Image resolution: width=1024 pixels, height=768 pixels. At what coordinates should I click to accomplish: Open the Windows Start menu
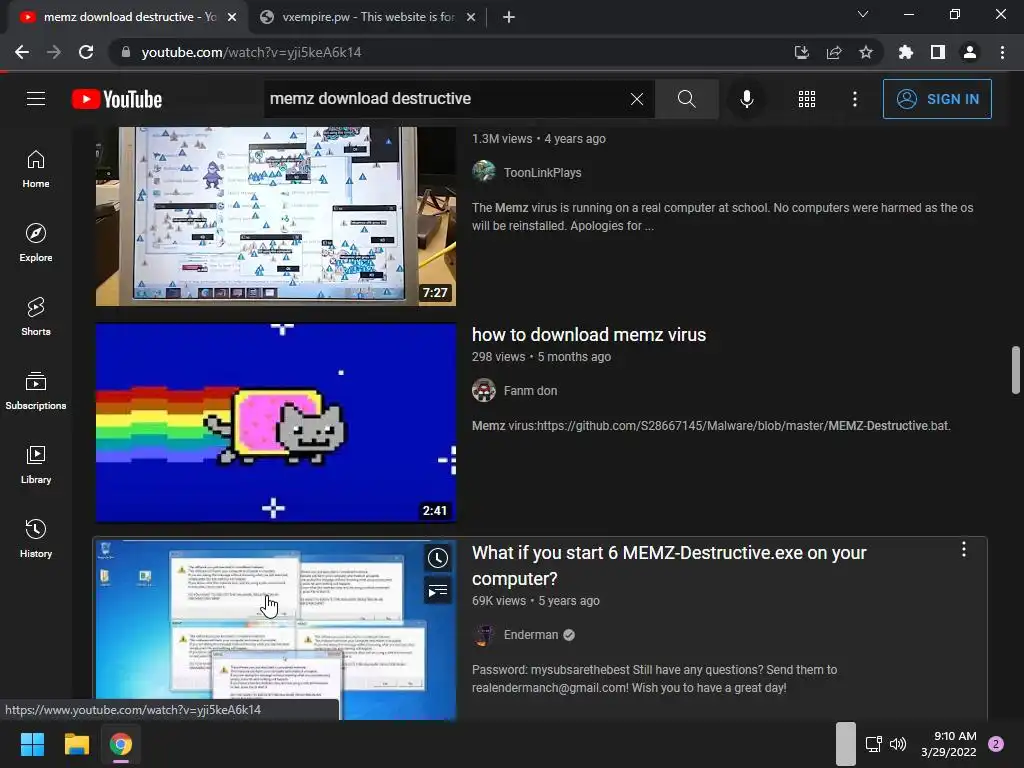[32, 744]
